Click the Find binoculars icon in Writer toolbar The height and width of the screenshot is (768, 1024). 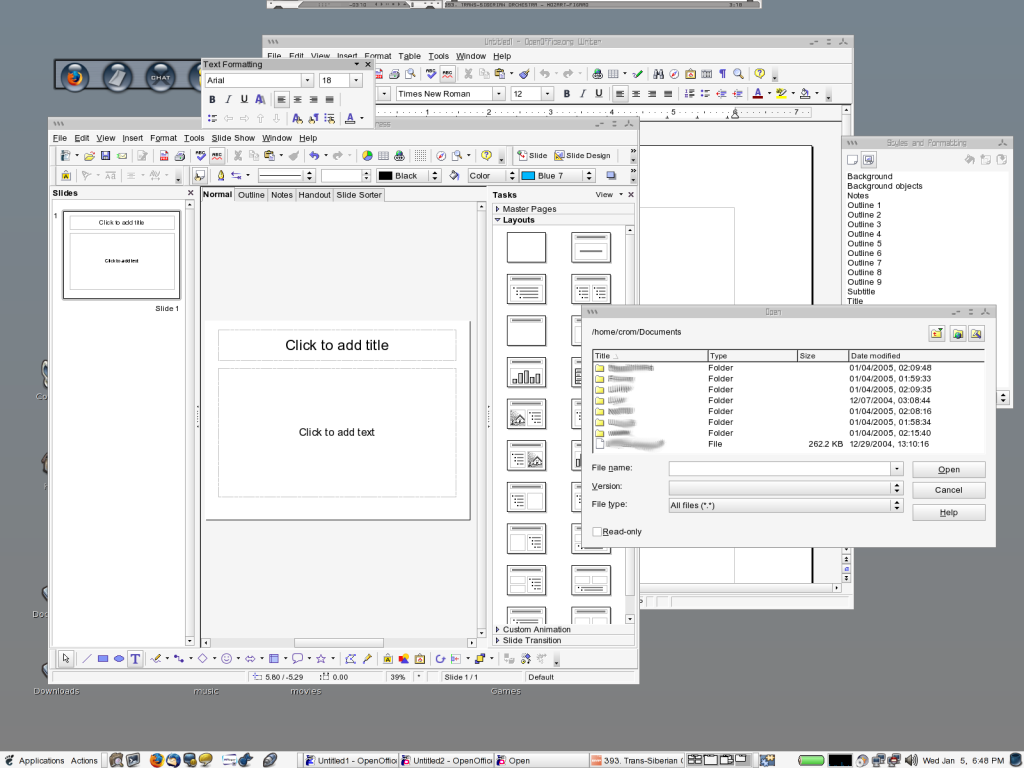click(x=658, y=74)
